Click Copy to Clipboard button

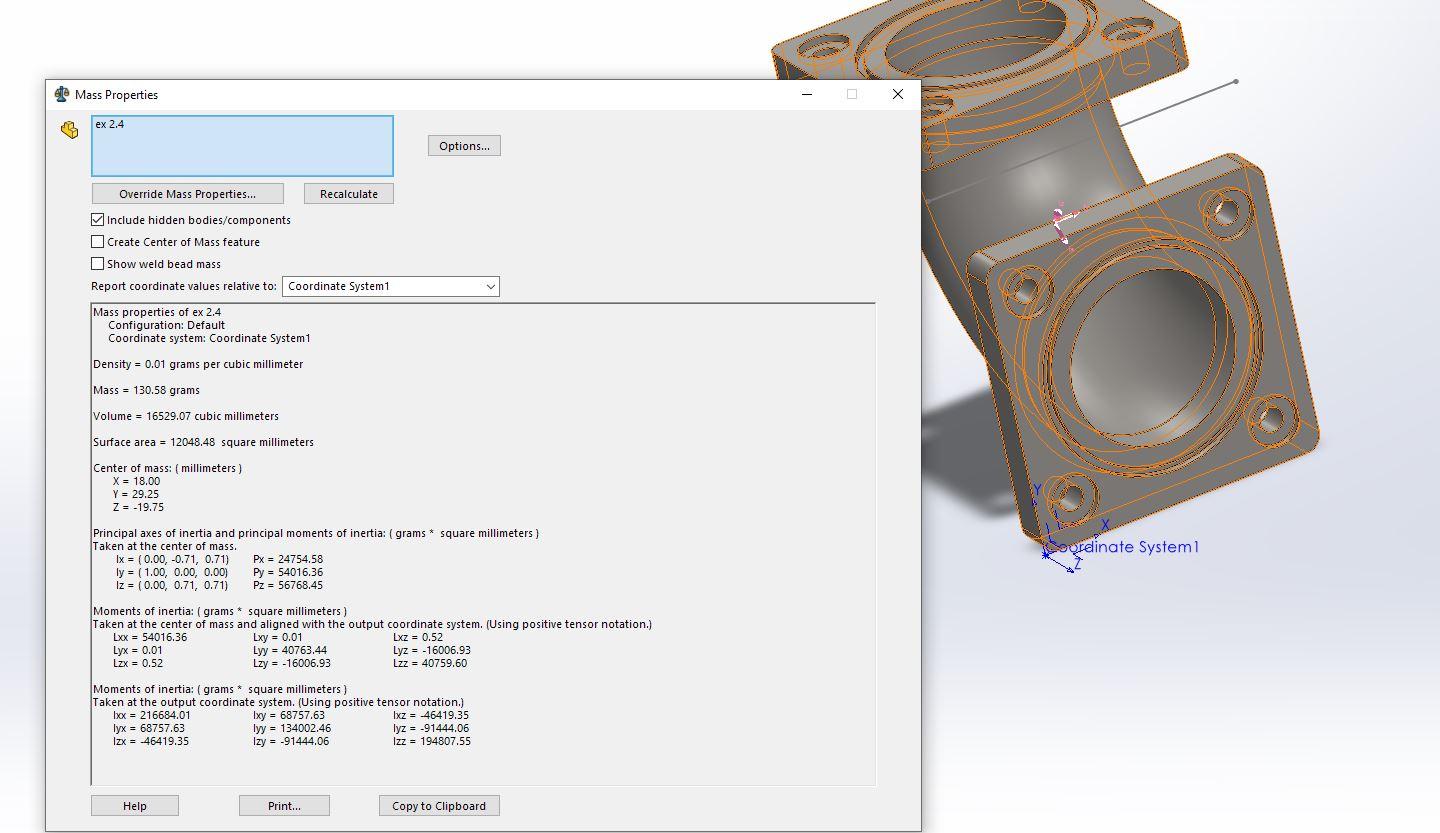click(x=439, y=806)
